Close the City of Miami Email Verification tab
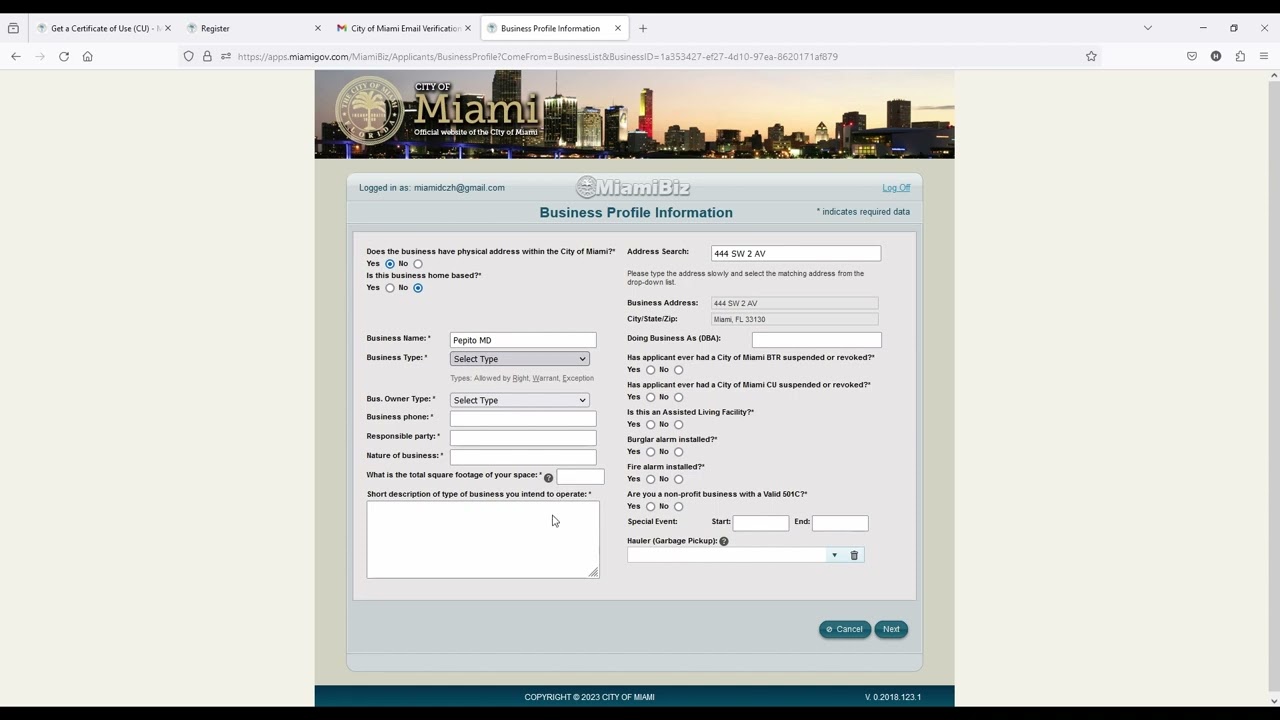 [x=468, y=28]
